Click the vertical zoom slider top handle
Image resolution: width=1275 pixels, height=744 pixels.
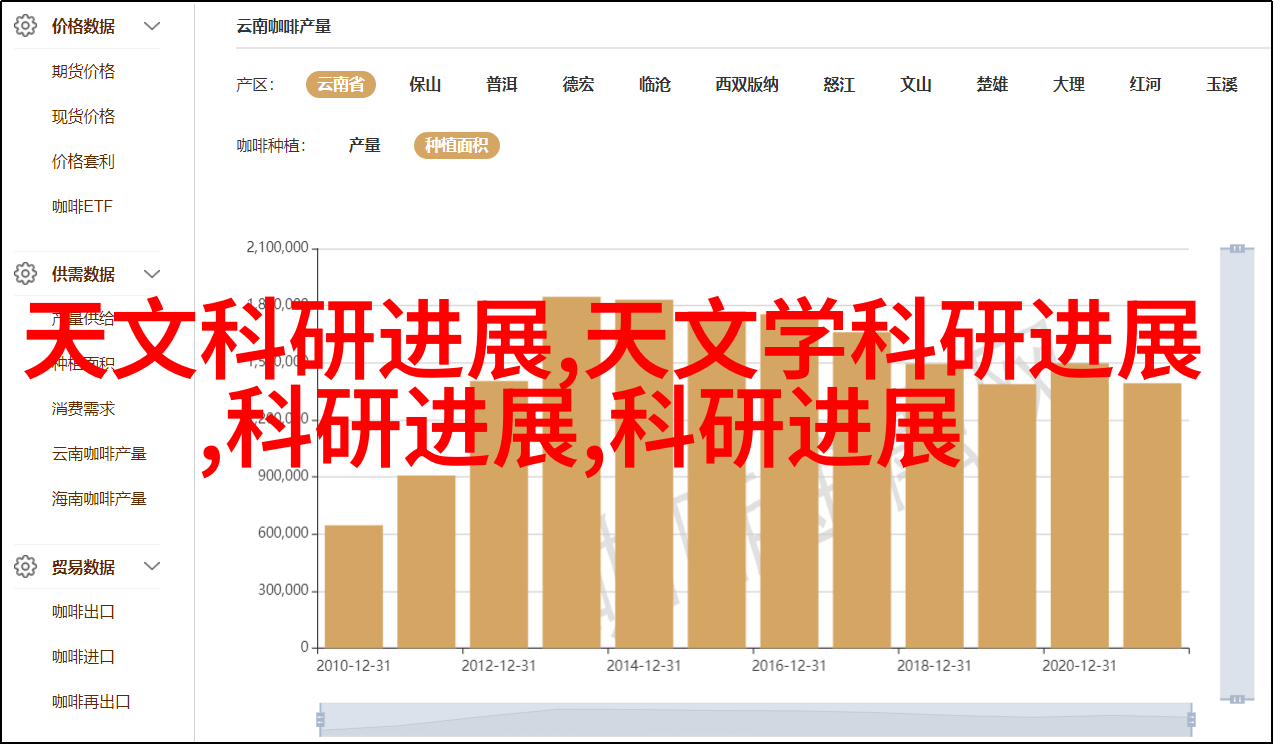[1237, 248]
